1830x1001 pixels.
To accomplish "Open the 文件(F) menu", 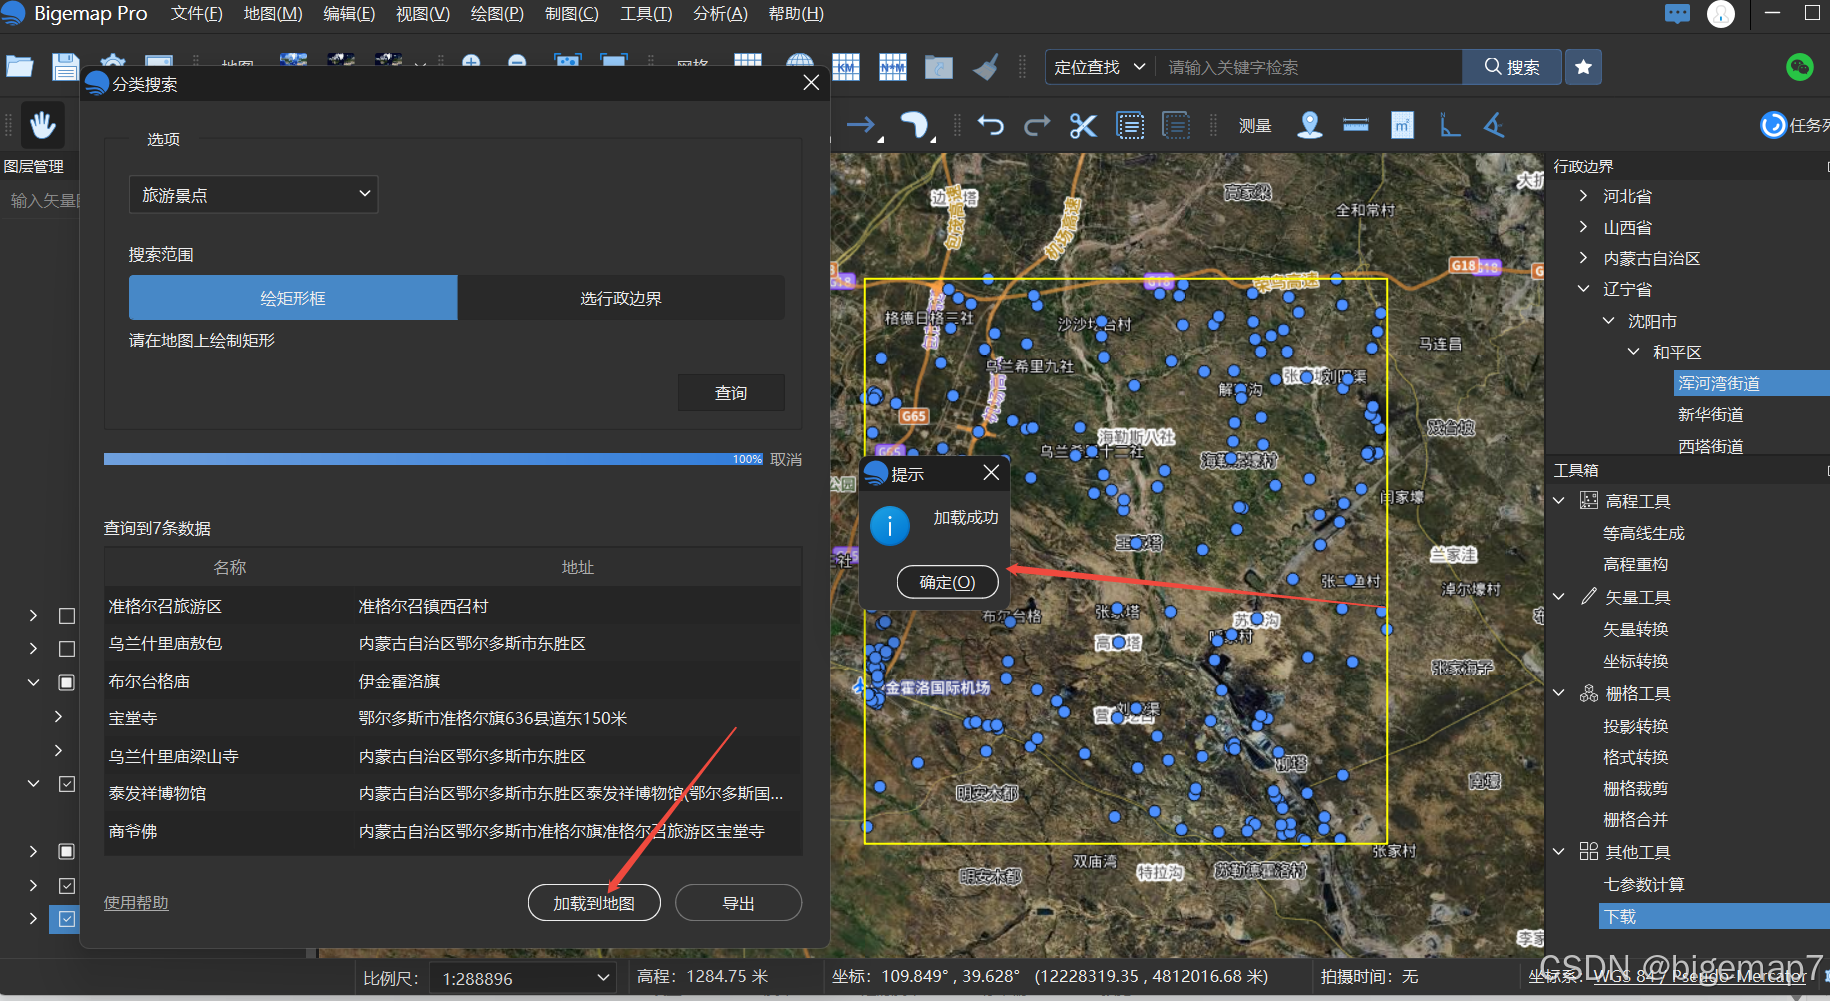I will (196, 14).
